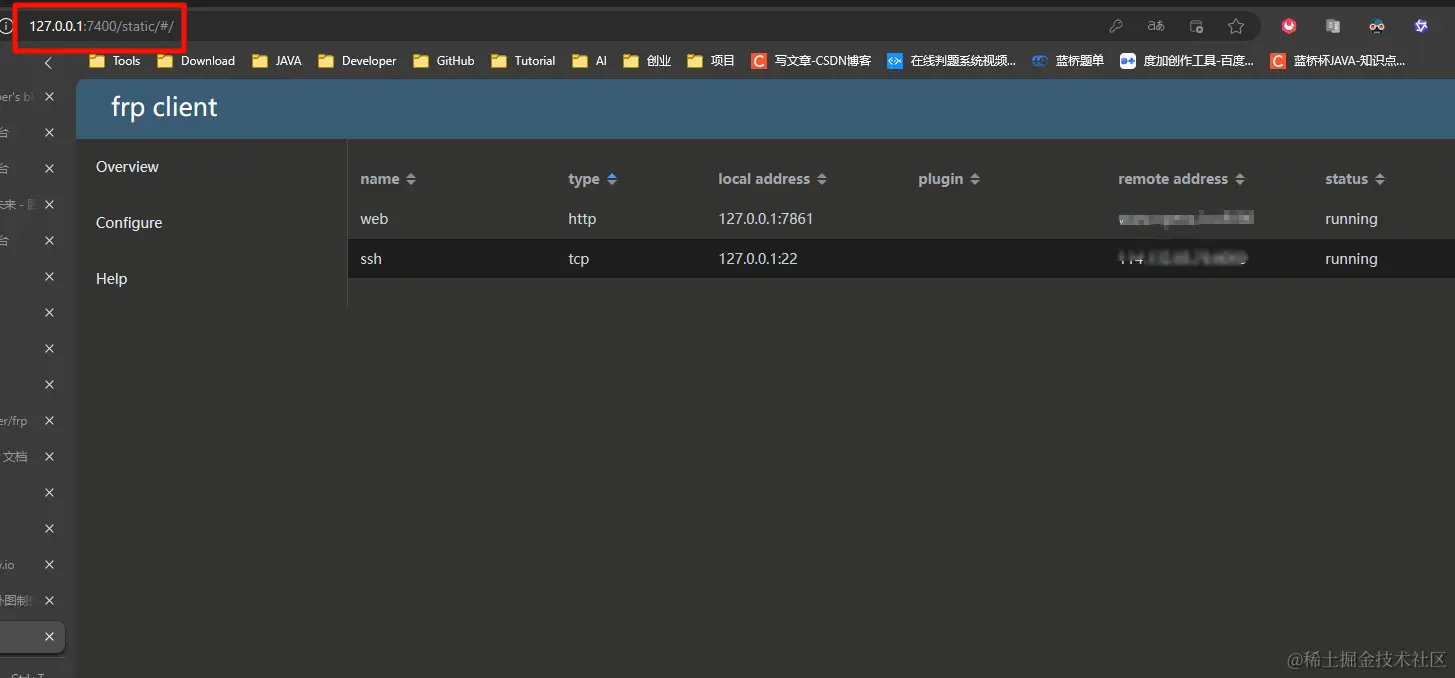Sort the table by type column
Image resolution: width=1455 pixels, height=678 pixels.
coord(593,179)
